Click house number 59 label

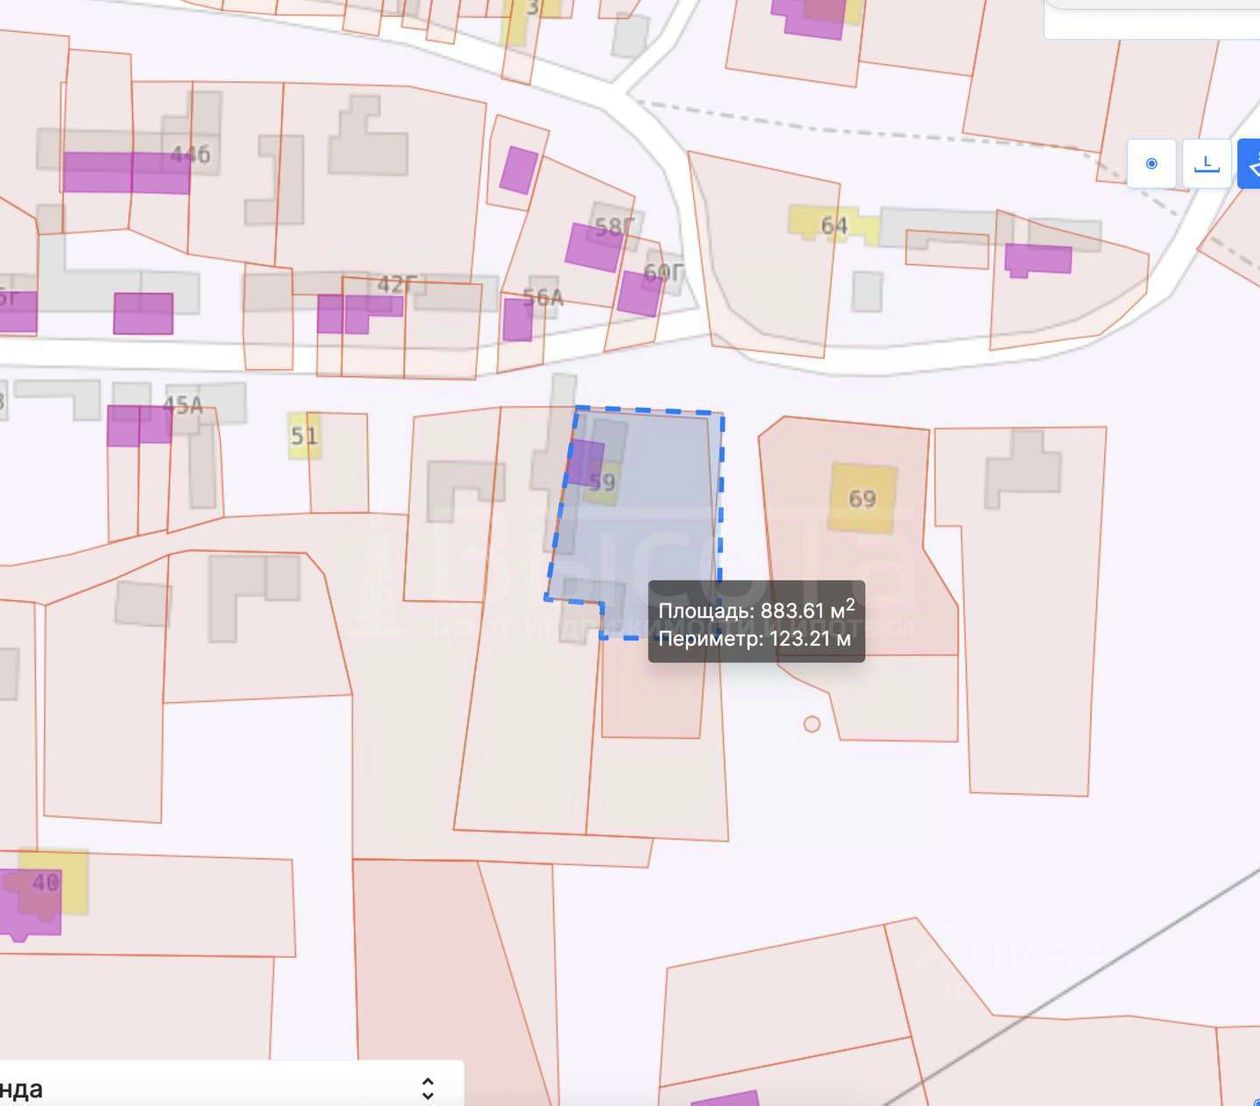[601, 482]
